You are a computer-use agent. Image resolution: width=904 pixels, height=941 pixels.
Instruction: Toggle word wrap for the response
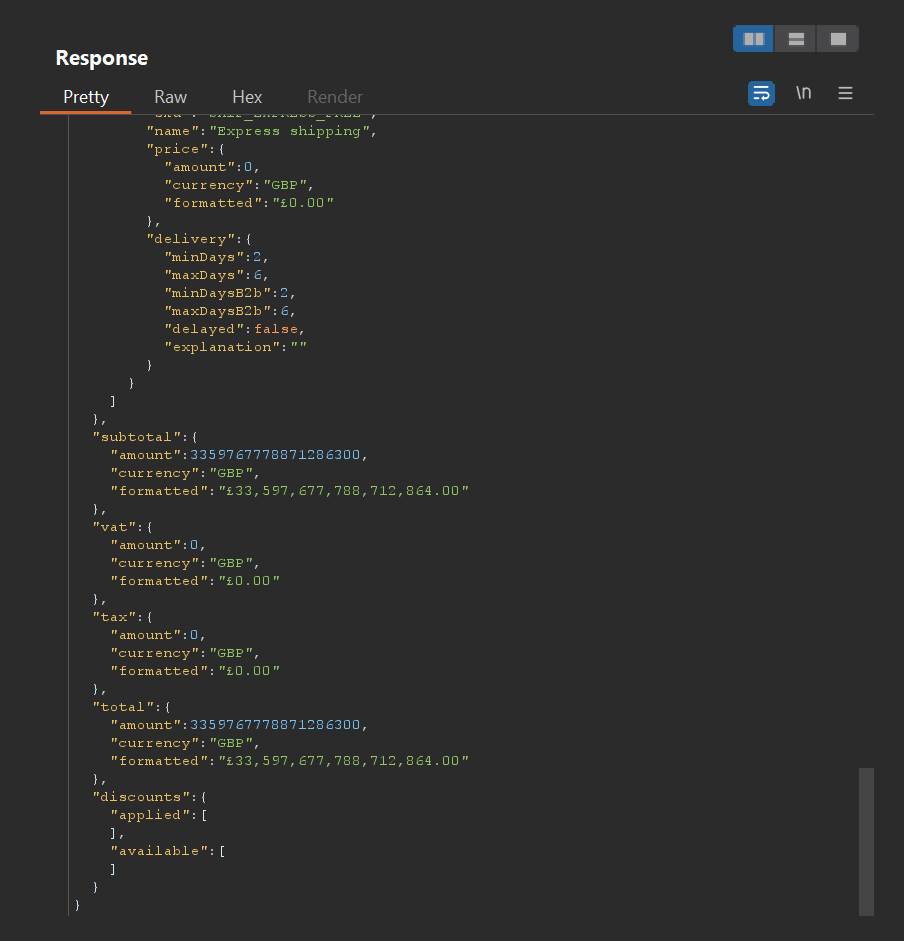[761, 94]
